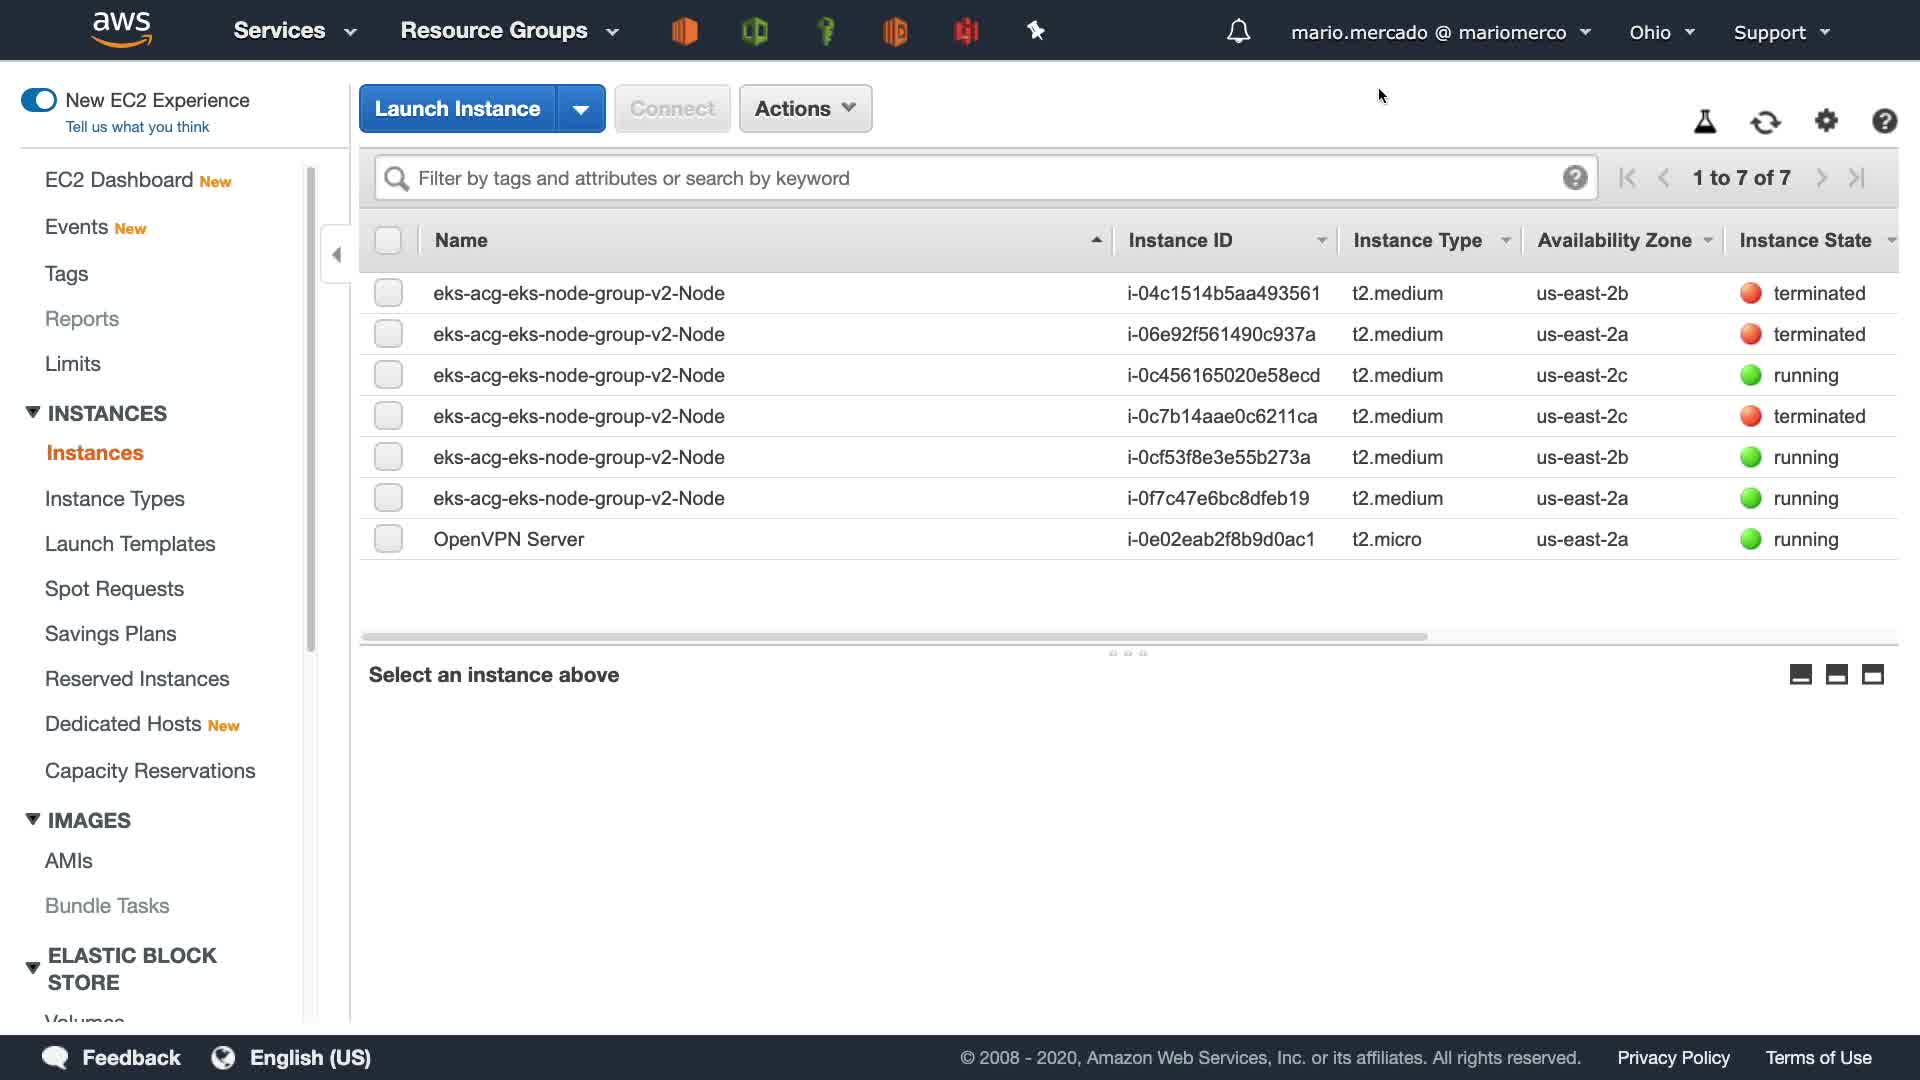Open the Actions dropdown menu
Image resolution: width=1920 pixels, height=1080 pixels.
tap(805, 109)
